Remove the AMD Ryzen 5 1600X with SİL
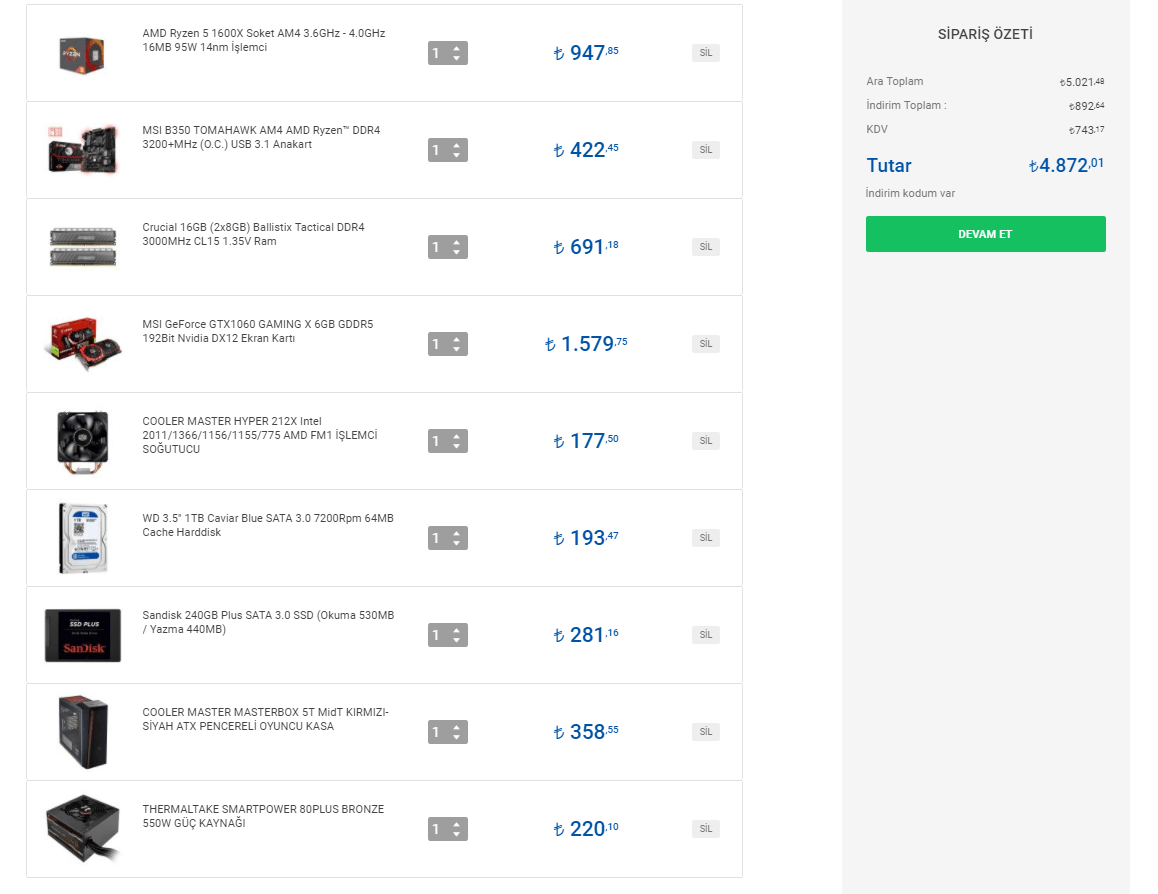 pos(705,53)
